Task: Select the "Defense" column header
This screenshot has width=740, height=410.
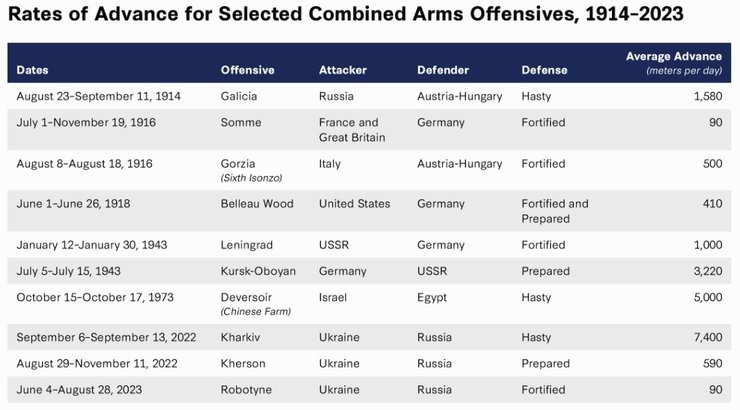Action: pyautogui.click(x=544, y=70)
